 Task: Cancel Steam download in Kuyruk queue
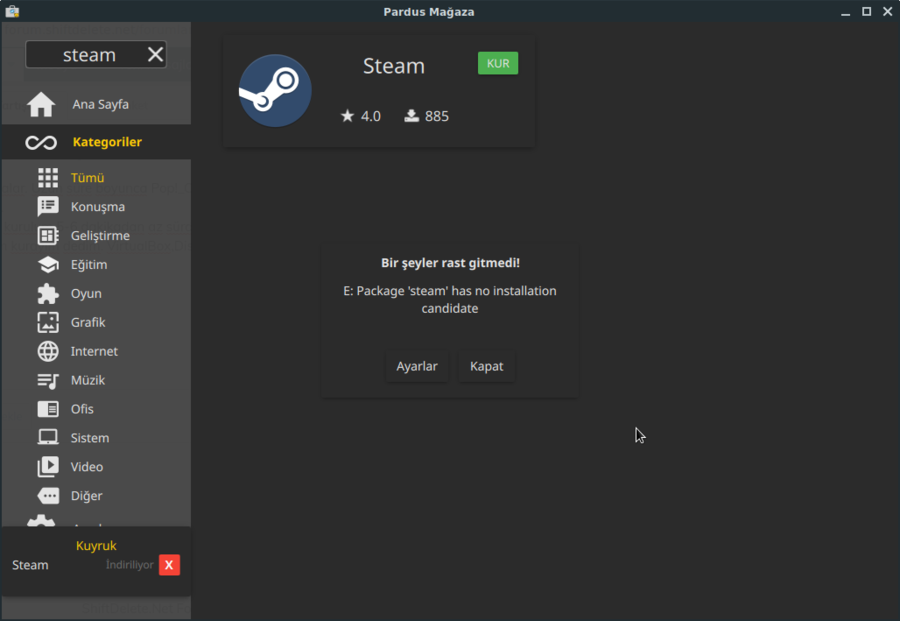(169, 565)
